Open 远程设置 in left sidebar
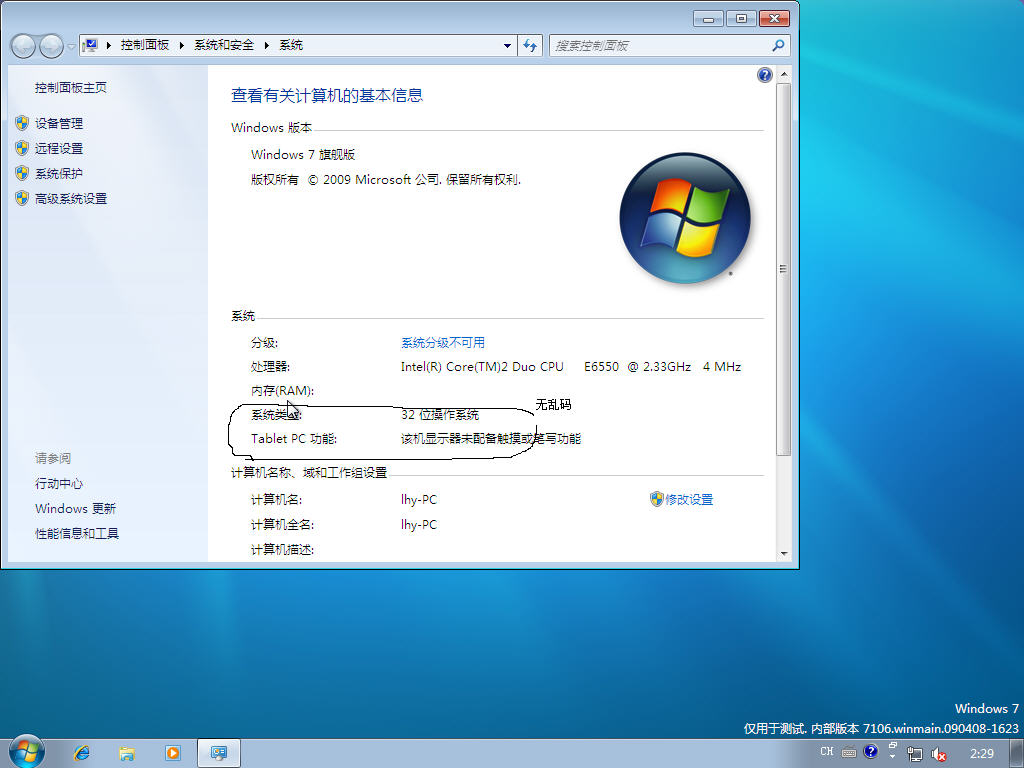 tap(59, 148)
